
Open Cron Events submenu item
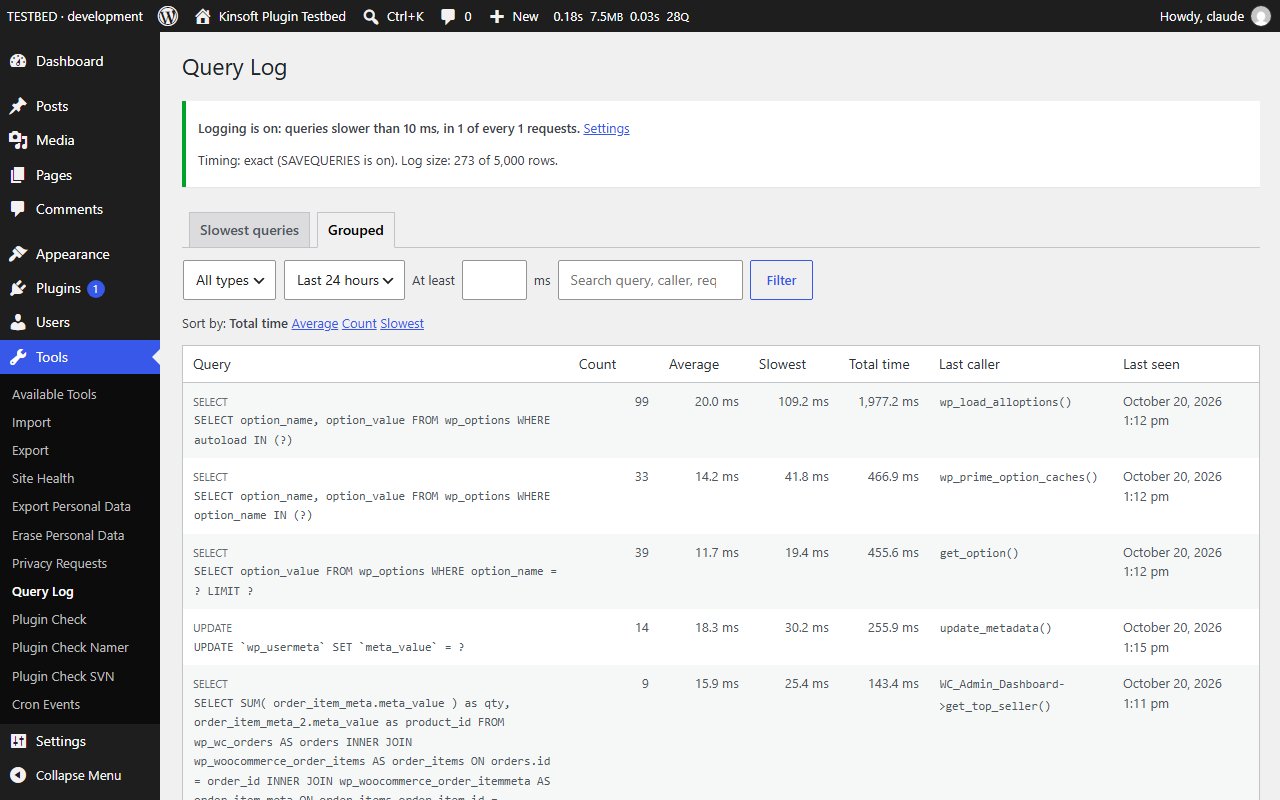pyautogui.click(x=46, y=704)
